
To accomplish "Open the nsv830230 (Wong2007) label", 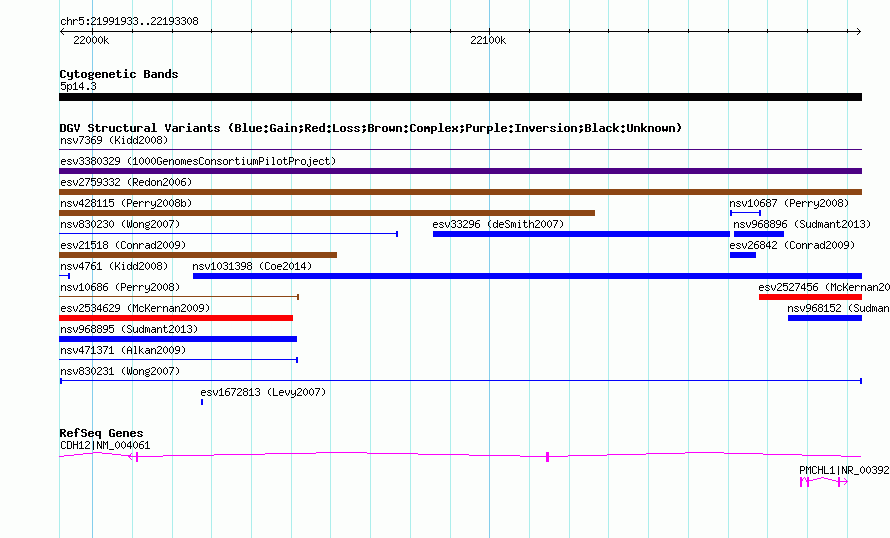I will (120, 224).
